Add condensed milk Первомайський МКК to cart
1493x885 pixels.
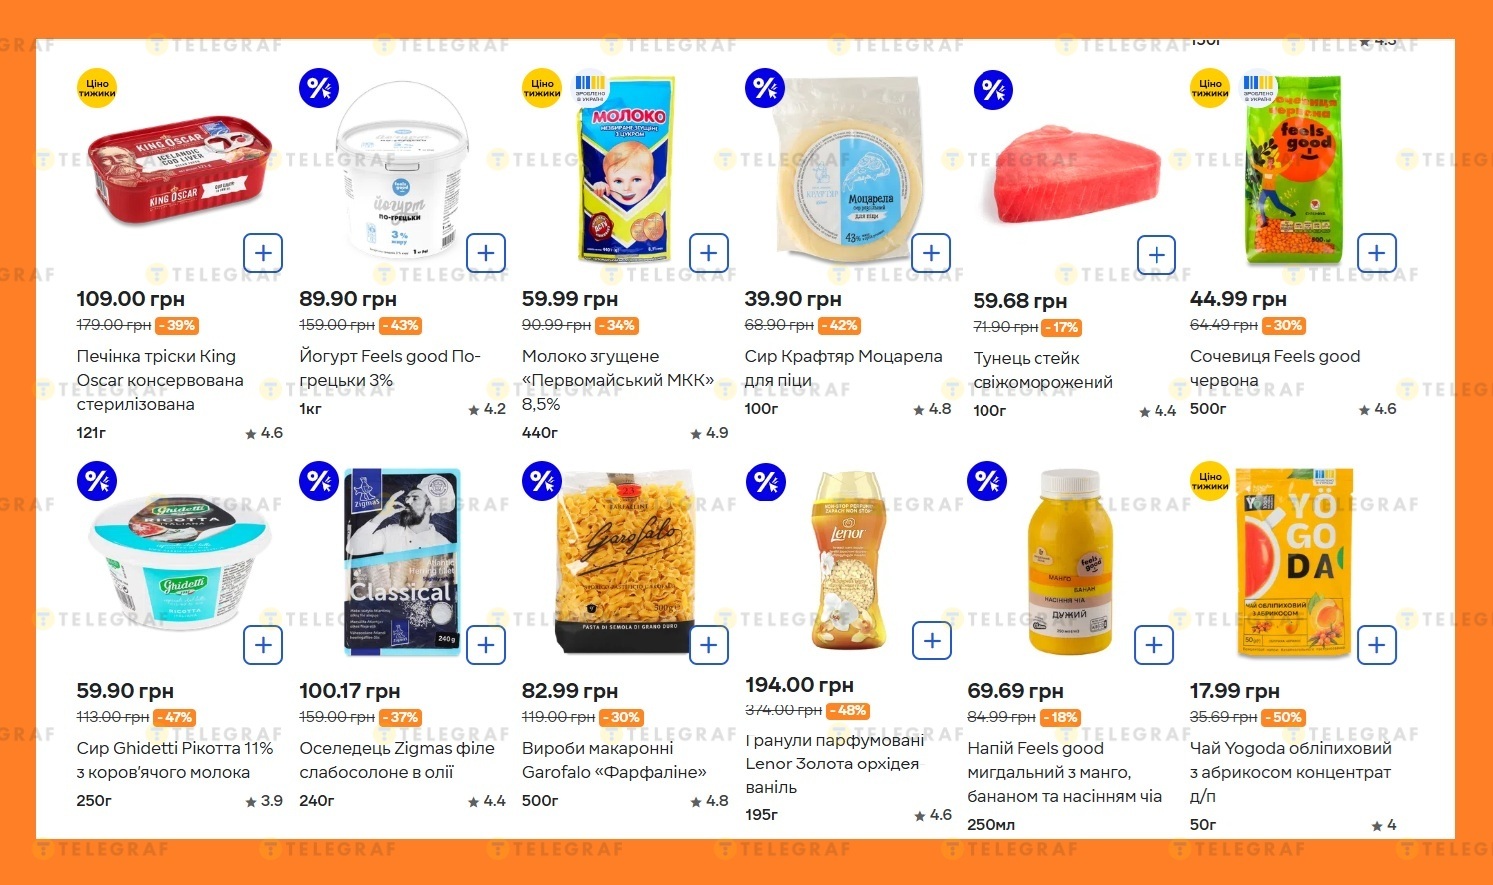pos(709,253)
